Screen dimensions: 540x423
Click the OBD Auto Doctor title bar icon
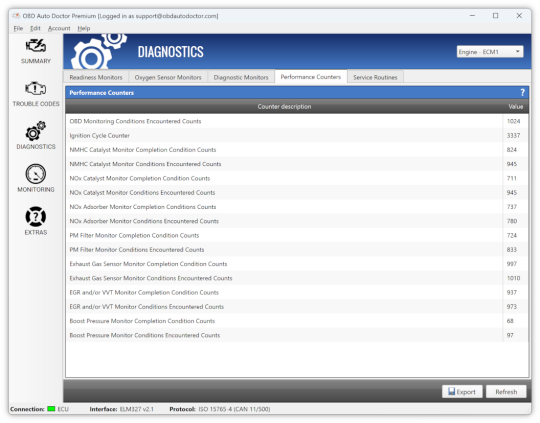[16, 16]
